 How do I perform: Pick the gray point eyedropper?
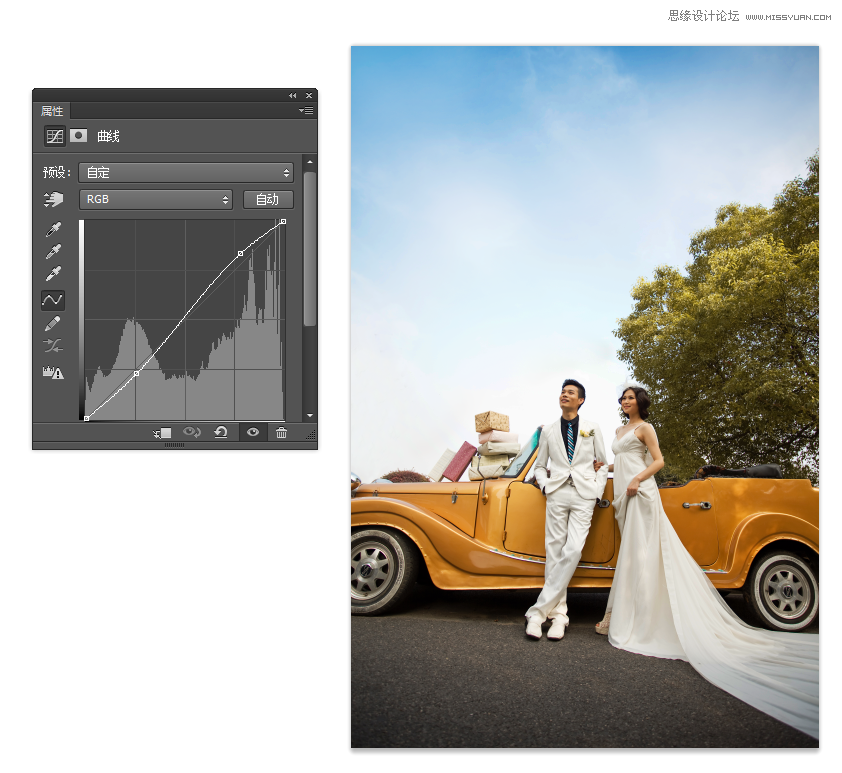[x=53, y=251]
